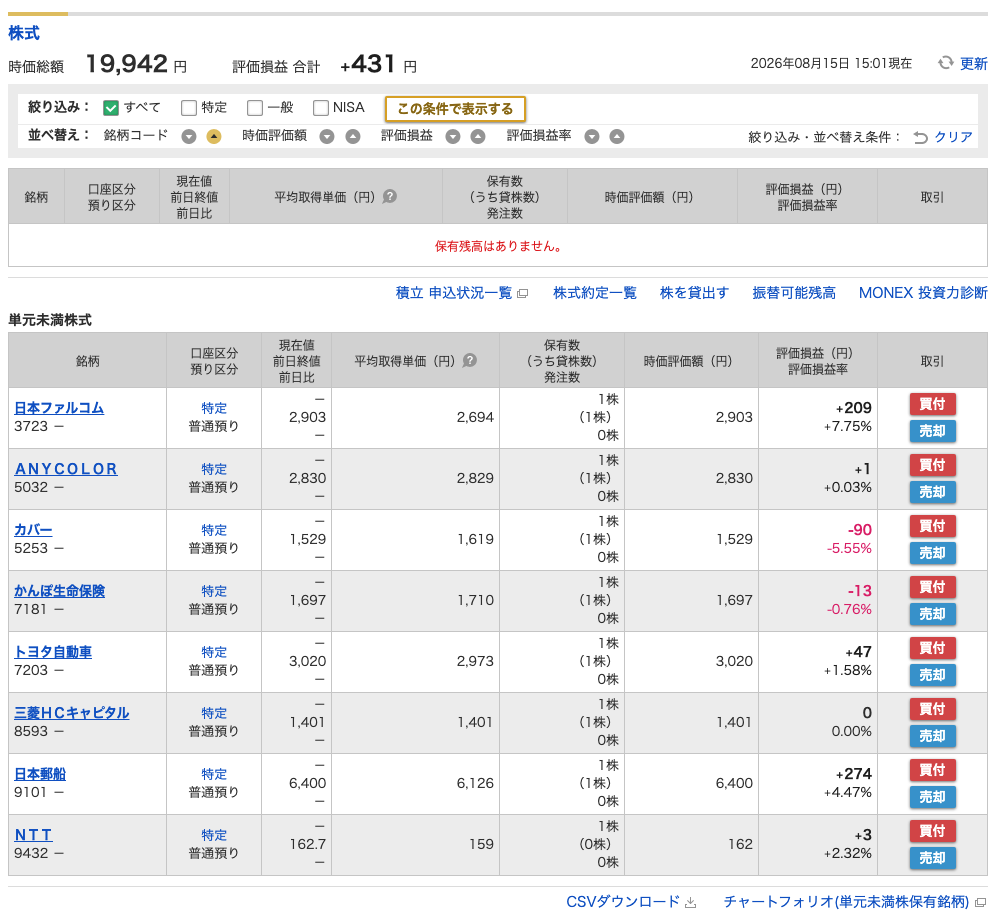Check the NISA filter checkbox

[321, 108]
